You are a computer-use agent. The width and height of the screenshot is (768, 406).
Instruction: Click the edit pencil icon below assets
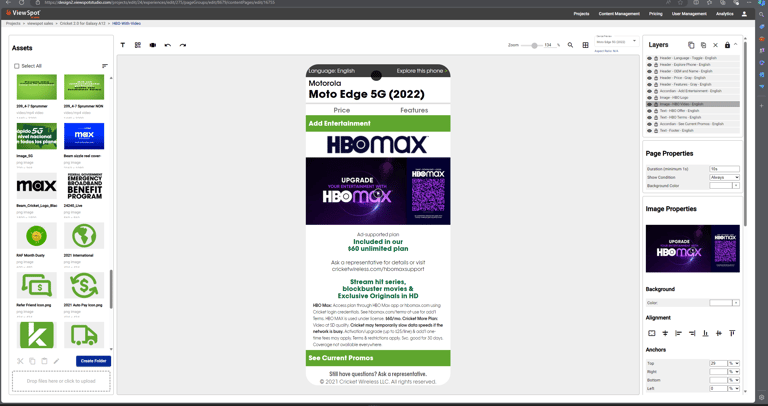pyautogui.click(x=56, y=361)
